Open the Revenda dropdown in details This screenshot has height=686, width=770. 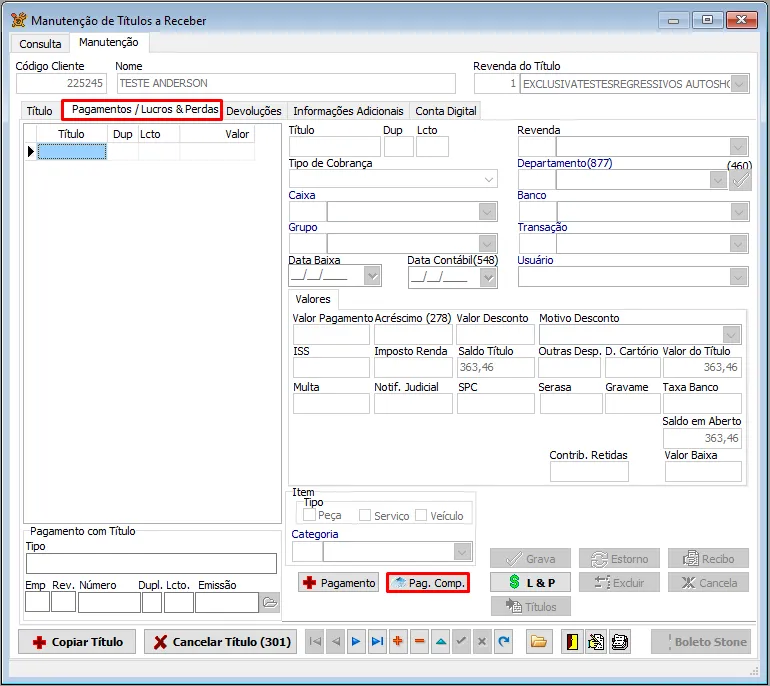(x=739, y=146)
